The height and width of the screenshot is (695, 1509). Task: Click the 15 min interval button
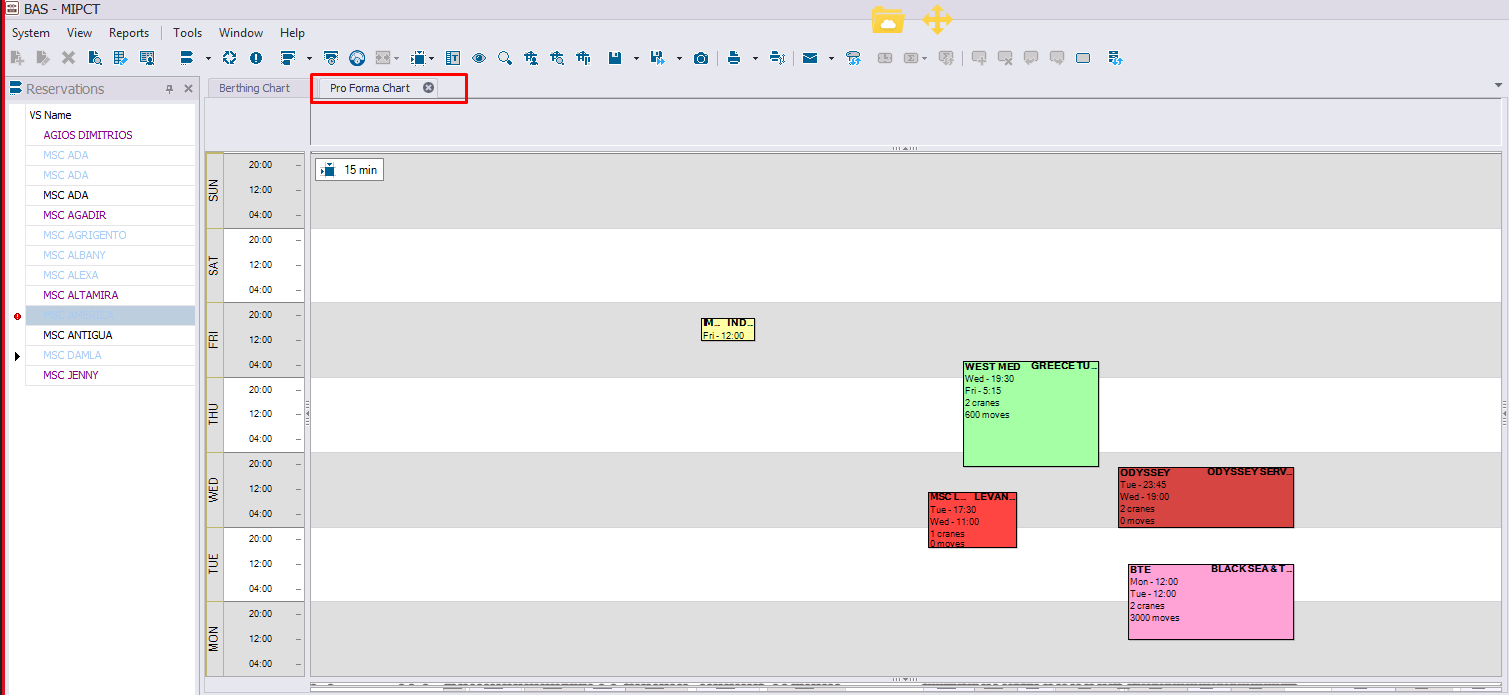(349, 170)
